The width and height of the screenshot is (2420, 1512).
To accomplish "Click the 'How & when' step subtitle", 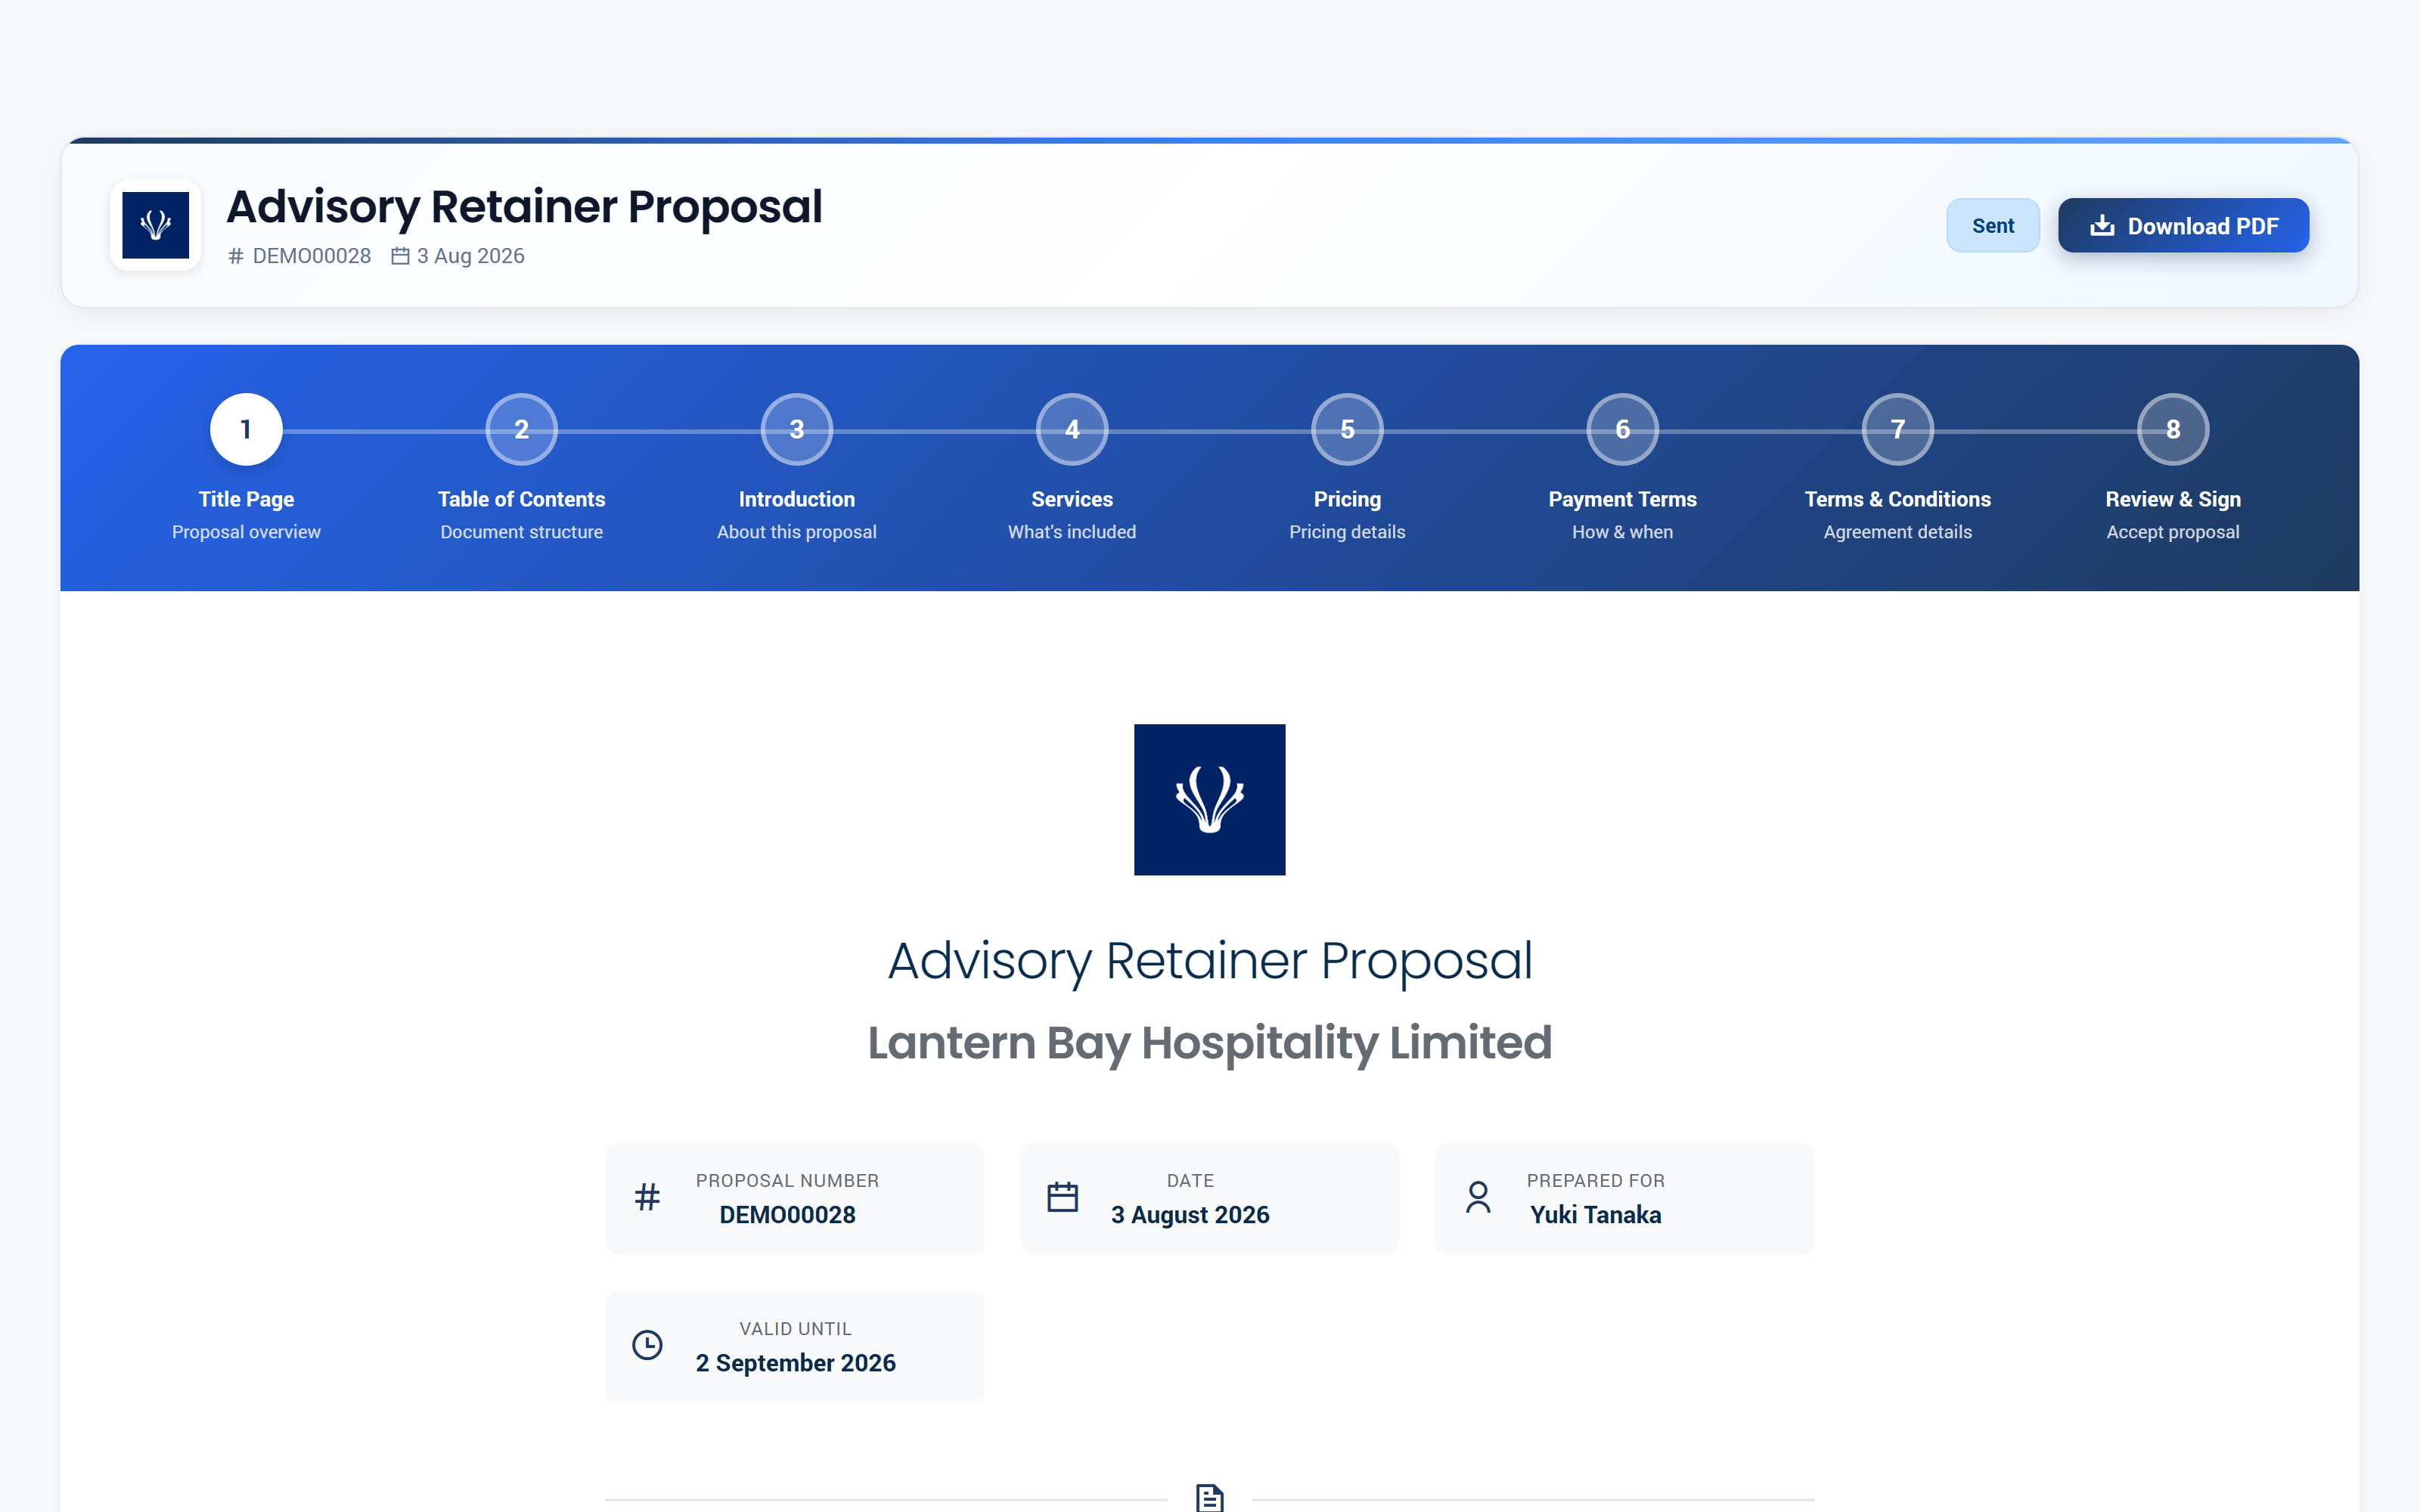I will coord(1622,532).
